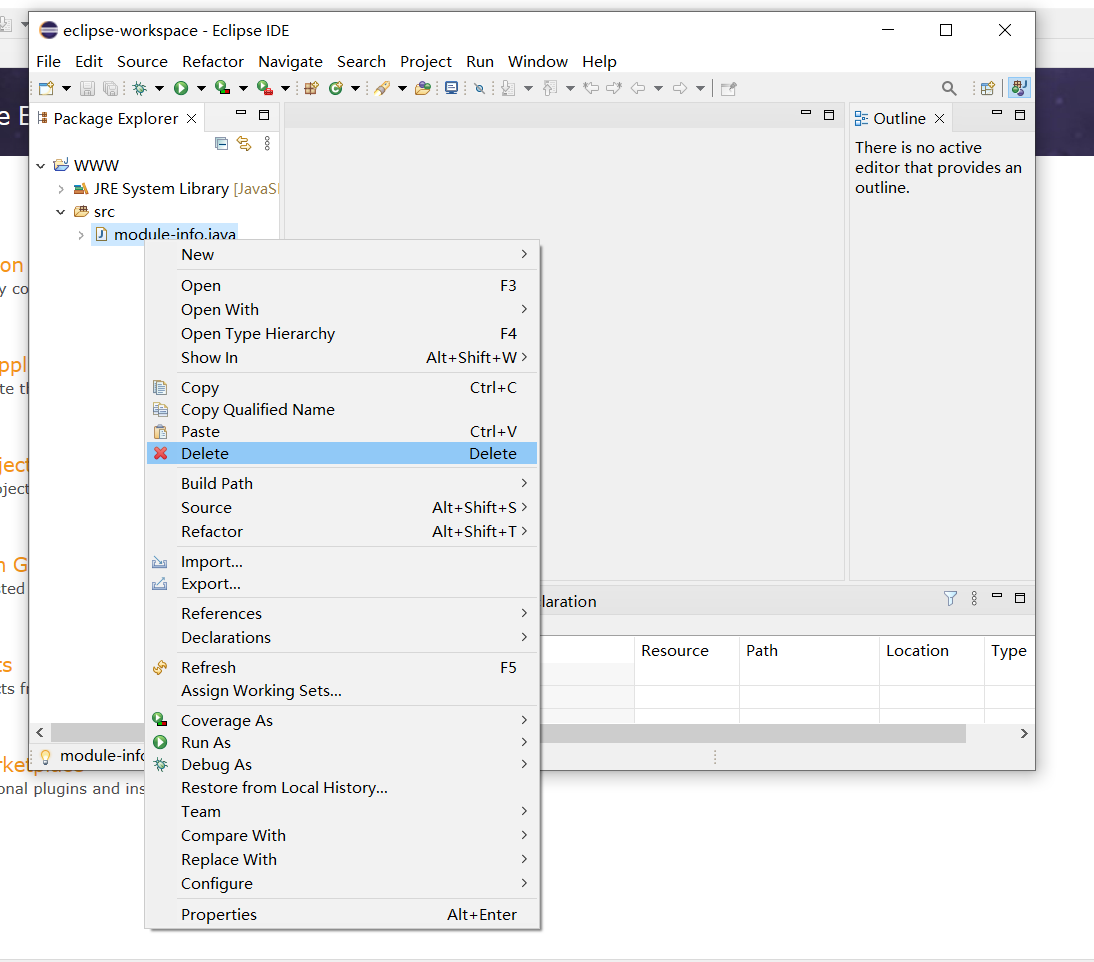
Task: Open Properties from context menu
Action: coord(342,915)
